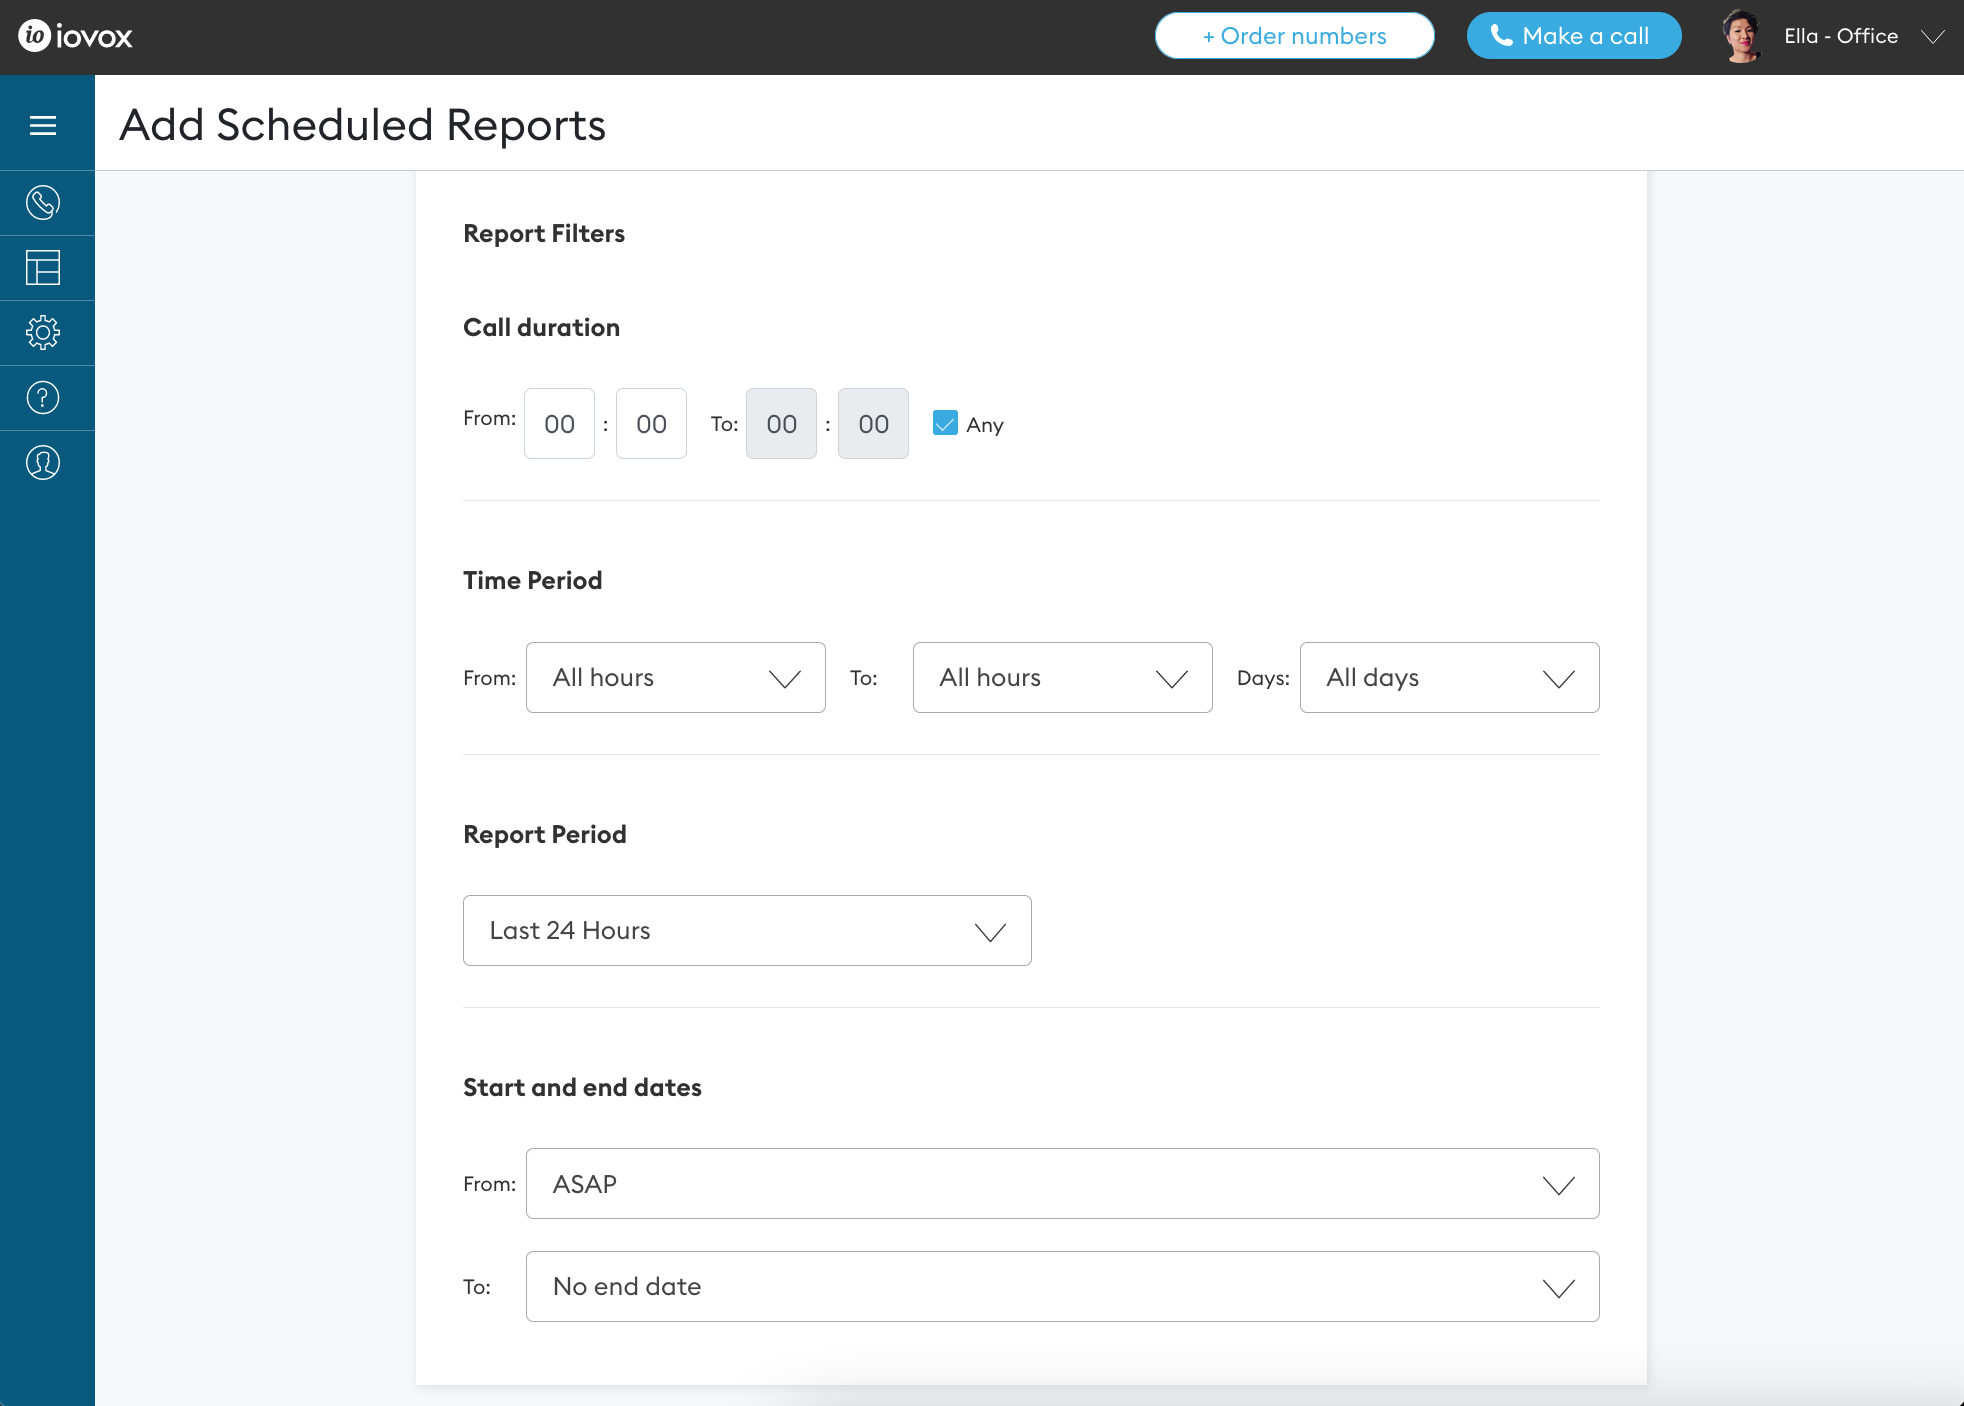Viewport: 1964px width, 1406px height.
Task: Click Ella's profile avatar picture
Action: click(x=1741, y=37)
